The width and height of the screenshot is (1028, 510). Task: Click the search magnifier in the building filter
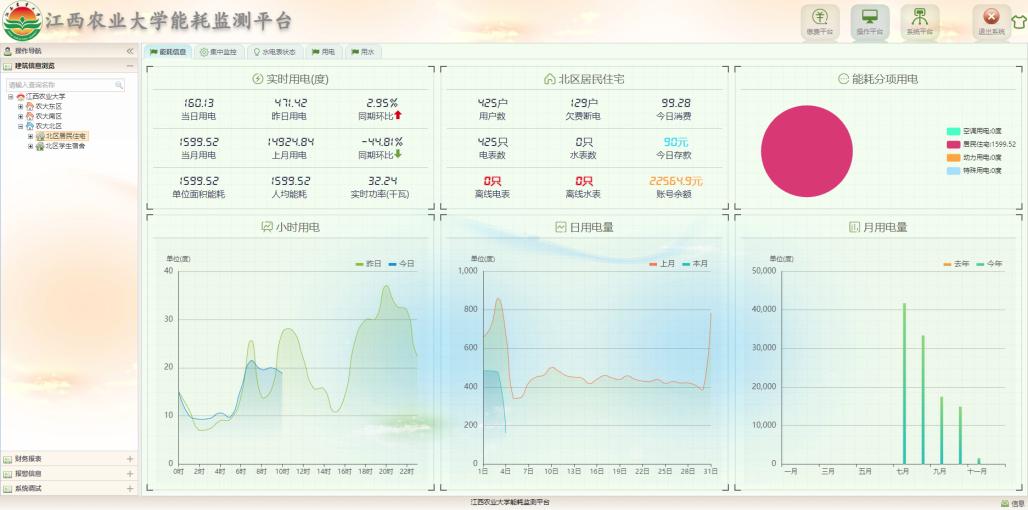coord(119,86)
